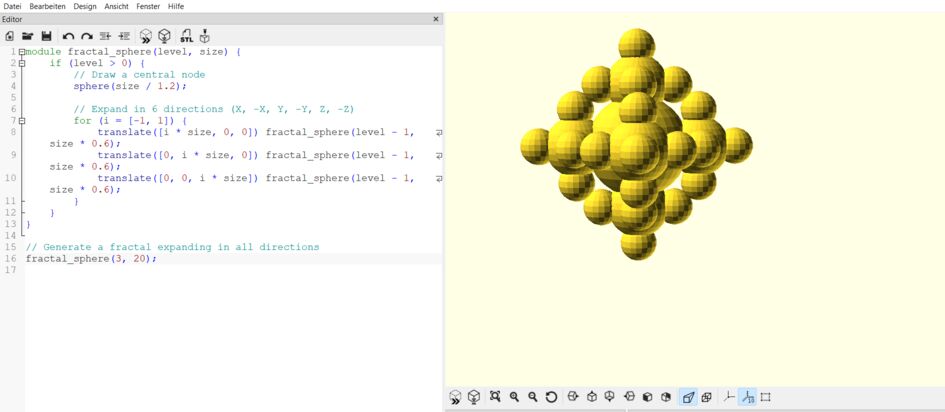Toggle the axes display

click(729, 397)
